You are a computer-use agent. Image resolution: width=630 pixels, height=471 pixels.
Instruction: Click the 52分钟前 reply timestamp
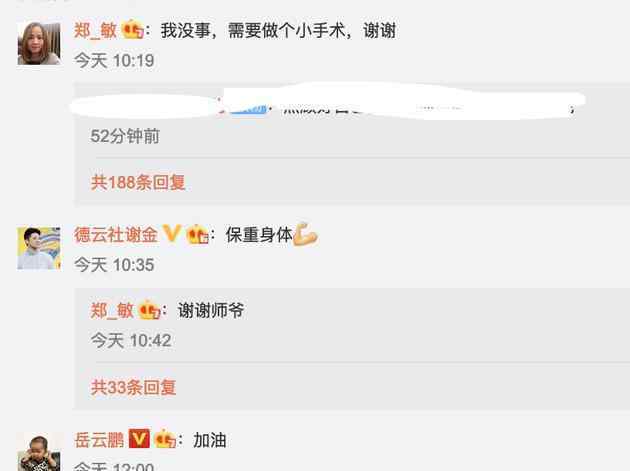(x=125, y=136)
